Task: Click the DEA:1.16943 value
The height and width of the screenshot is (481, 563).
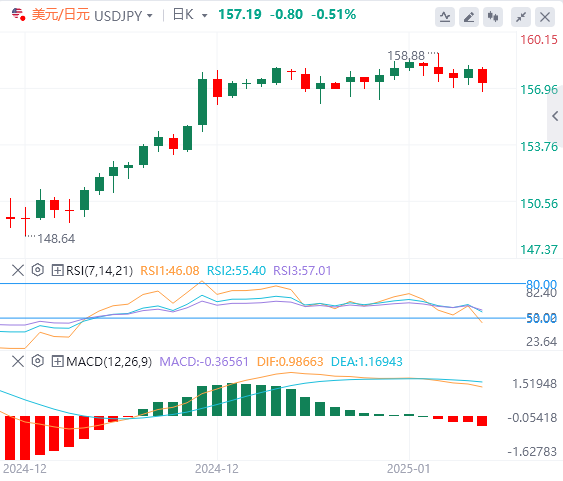Action: [x=367, y=362]
